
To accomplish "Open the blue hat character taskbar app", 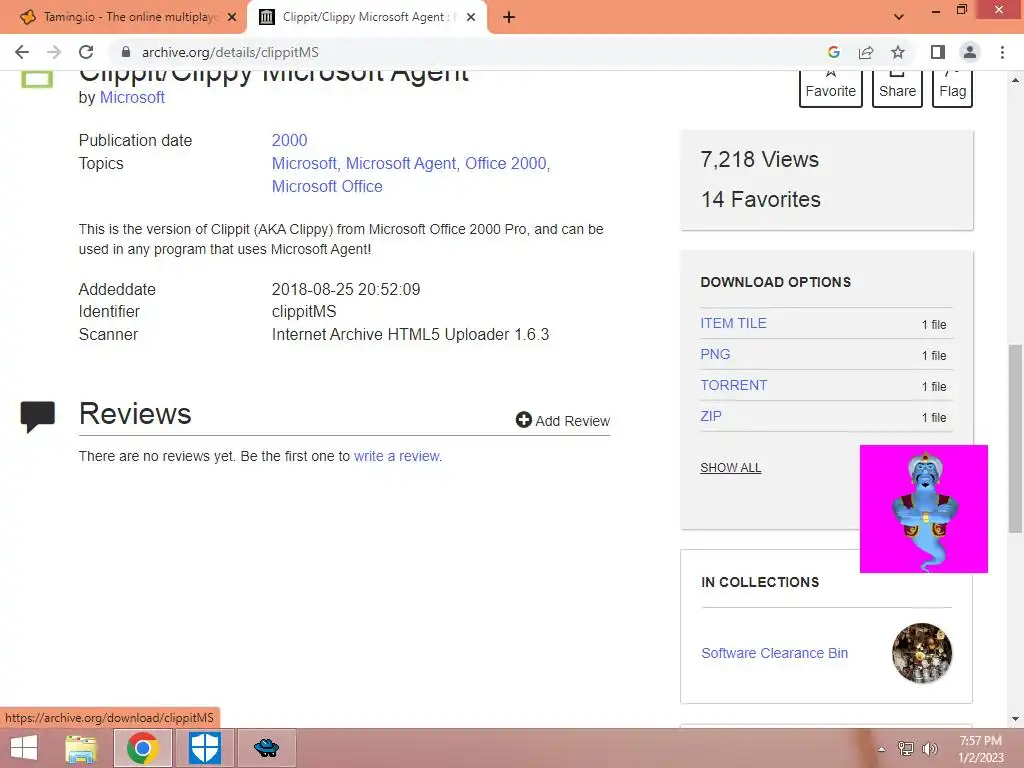I will coord(266,748).
